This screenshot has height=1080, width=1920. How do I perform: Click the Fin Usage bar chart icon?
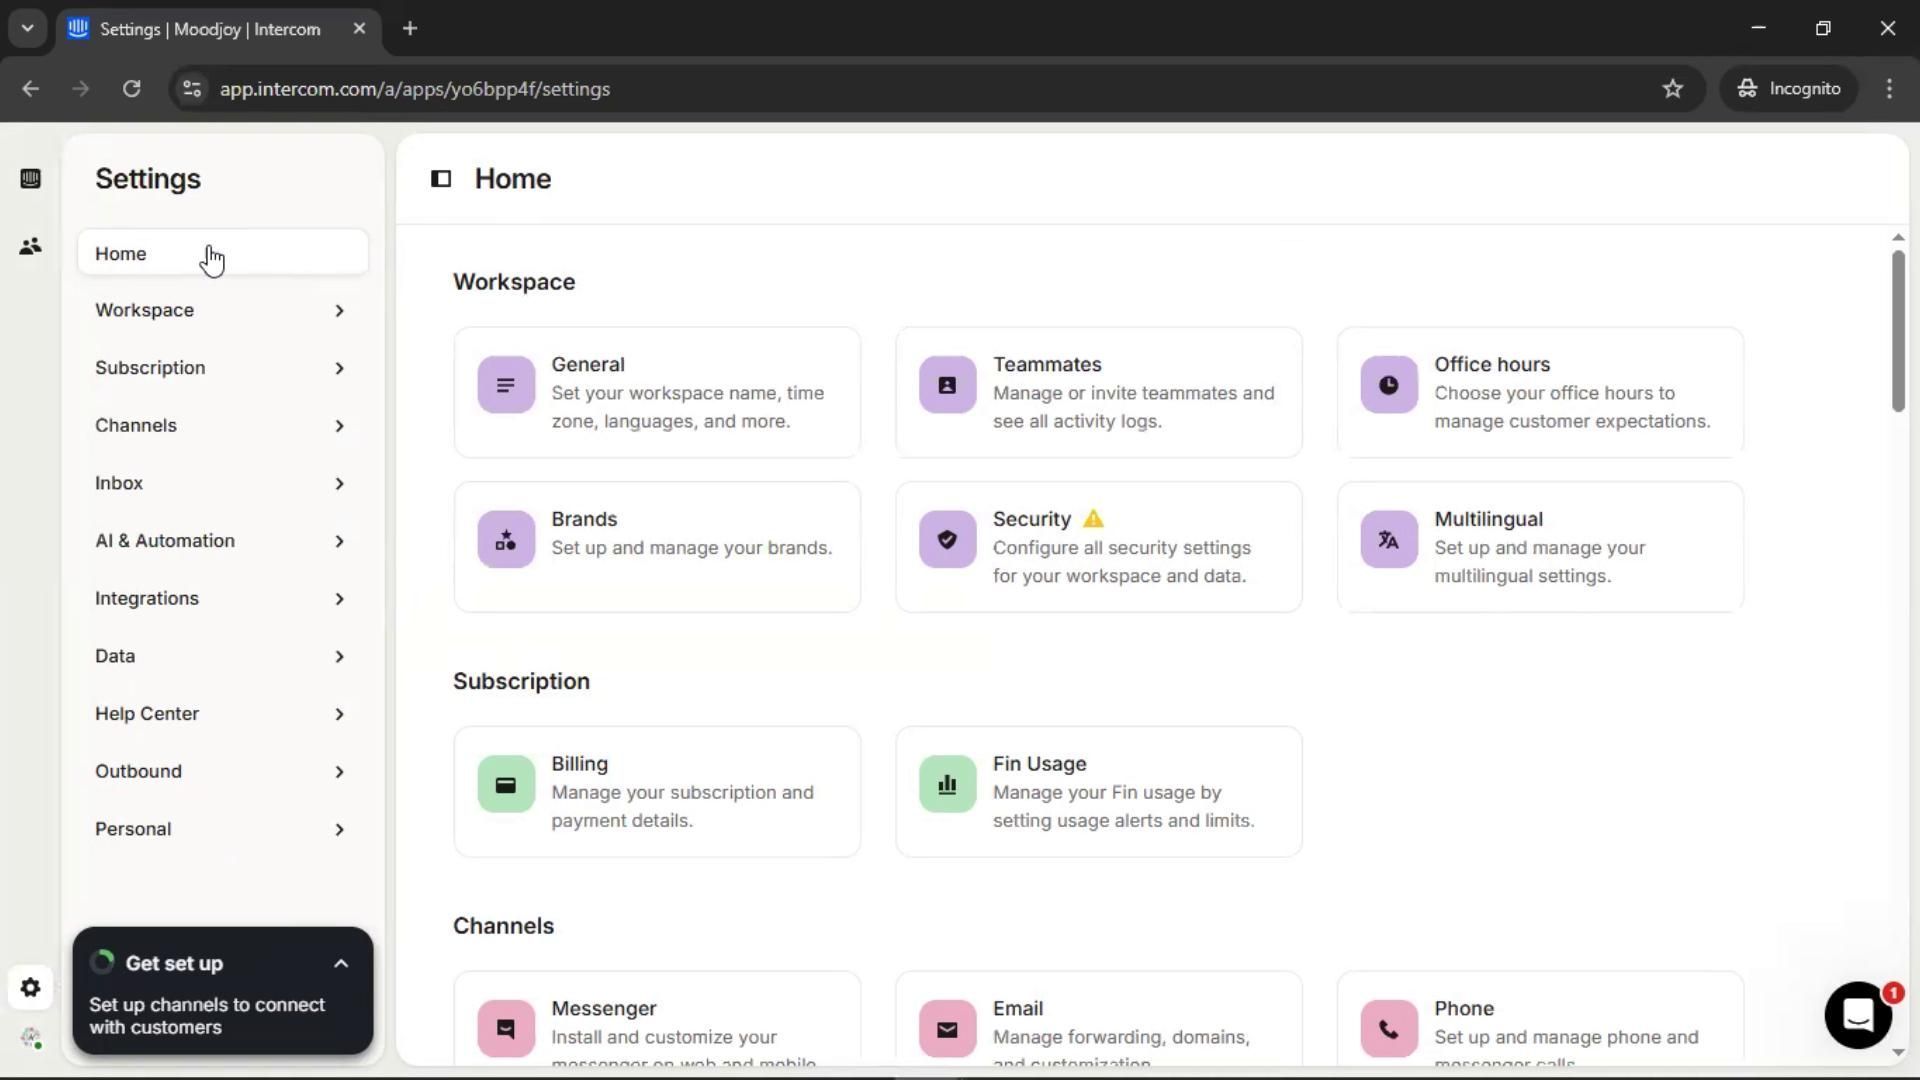(x=947, y=785)
